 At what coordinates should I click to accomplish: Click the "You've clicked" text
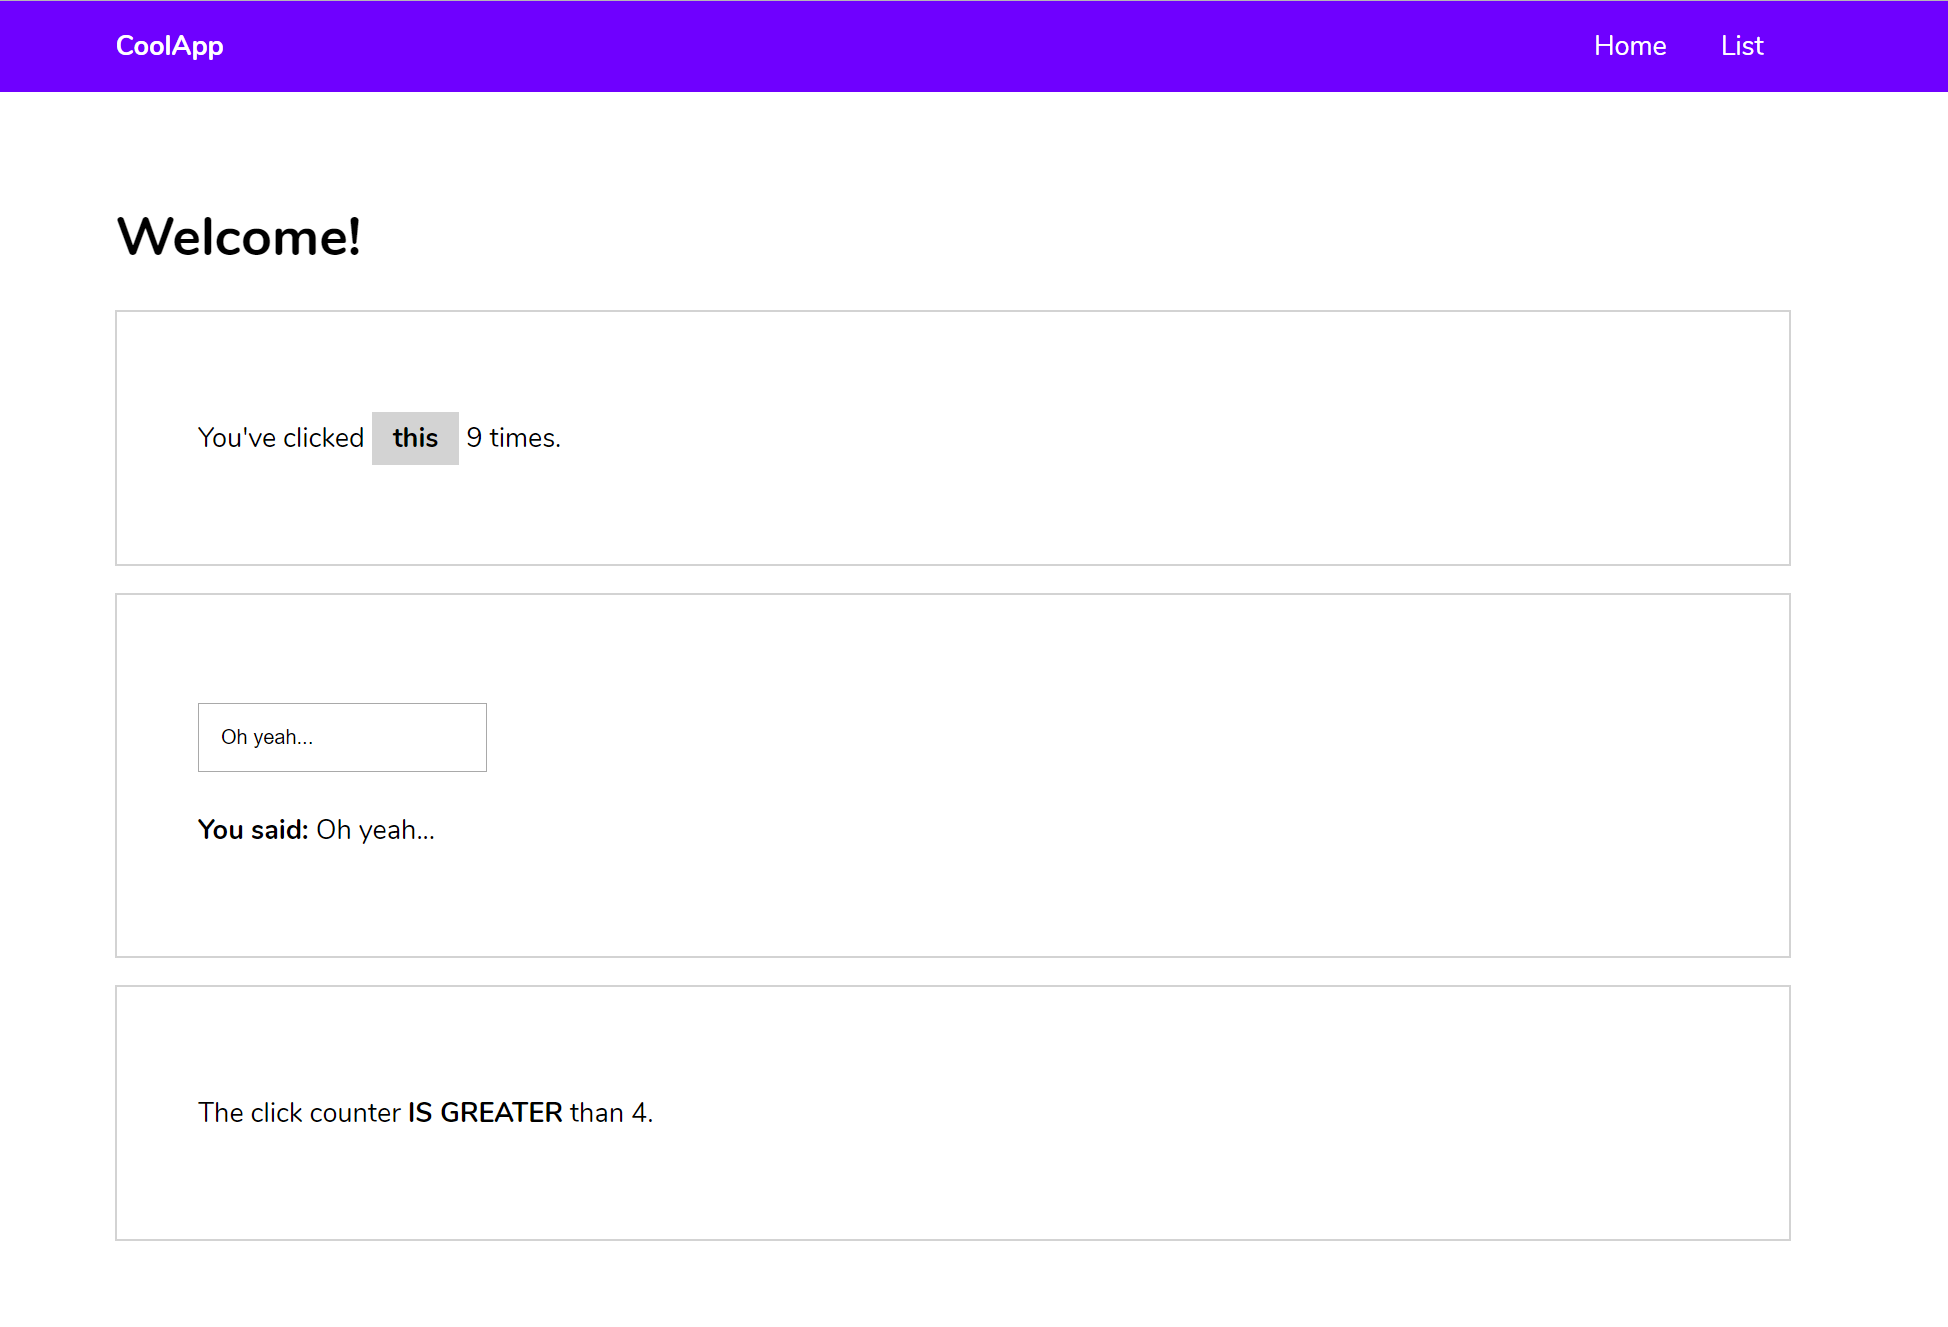pyautogui.click(x=280, y=438)
